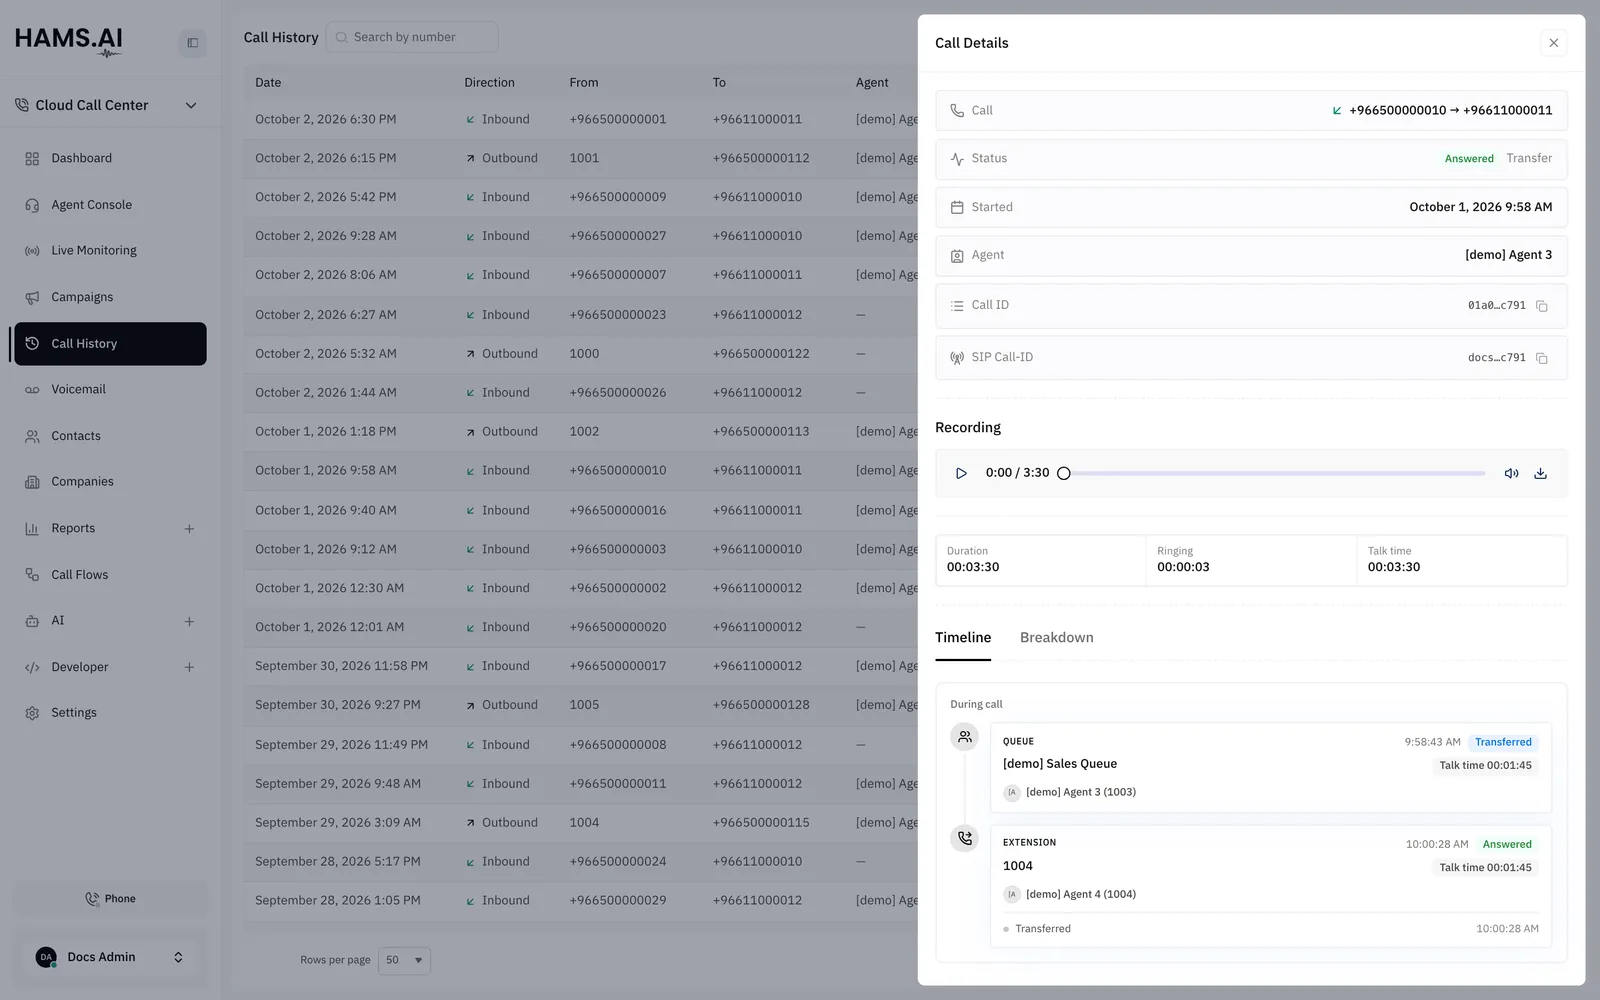
Task: Sort by the Date column header
Action: pyautogui.click(x=268, y=83)
